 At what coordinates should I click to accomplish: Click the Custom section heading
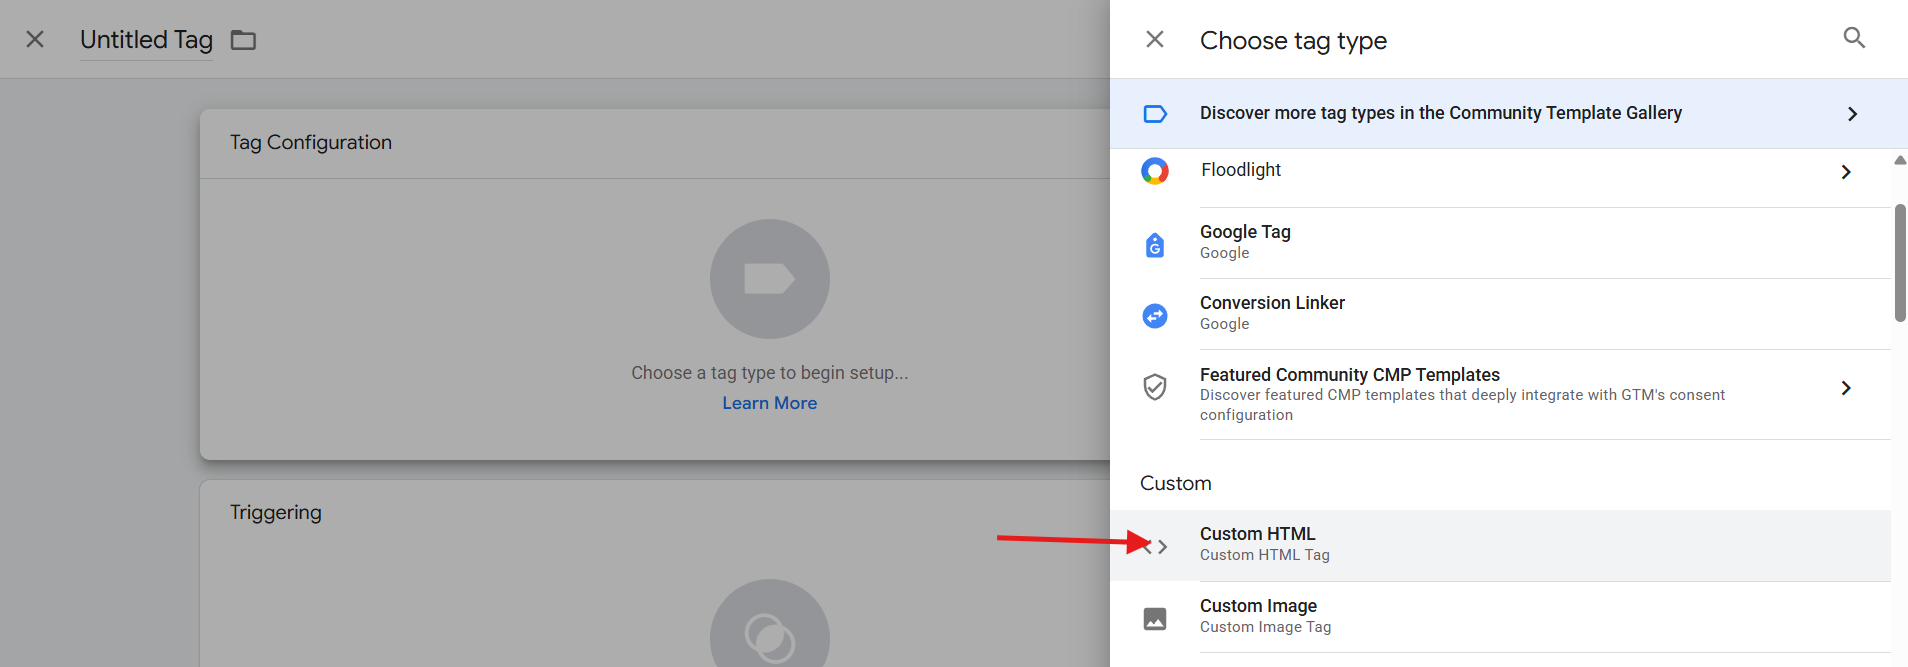(1176, 483)
